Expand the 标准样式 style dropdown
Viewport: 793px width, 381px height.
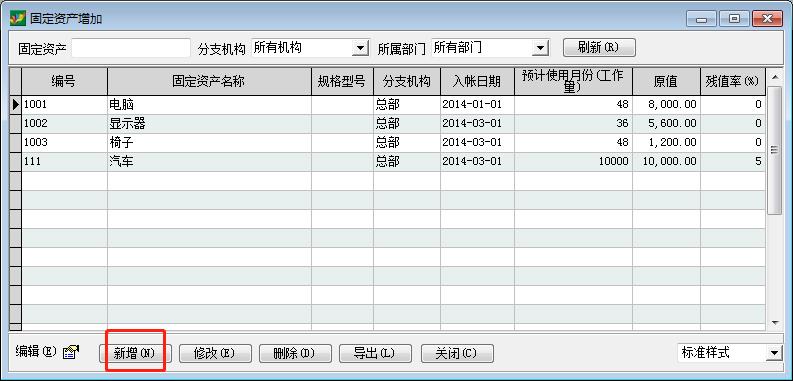click(774, 353)
